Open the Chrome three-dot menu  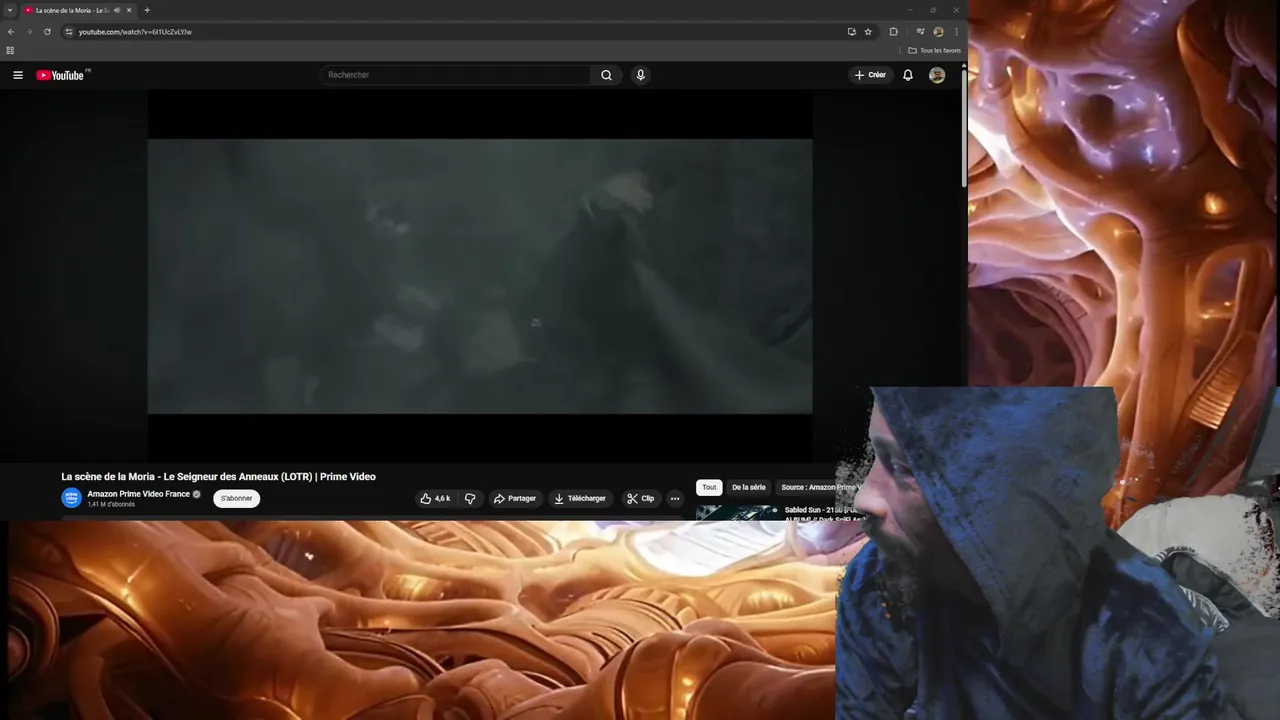coord(956,31)
